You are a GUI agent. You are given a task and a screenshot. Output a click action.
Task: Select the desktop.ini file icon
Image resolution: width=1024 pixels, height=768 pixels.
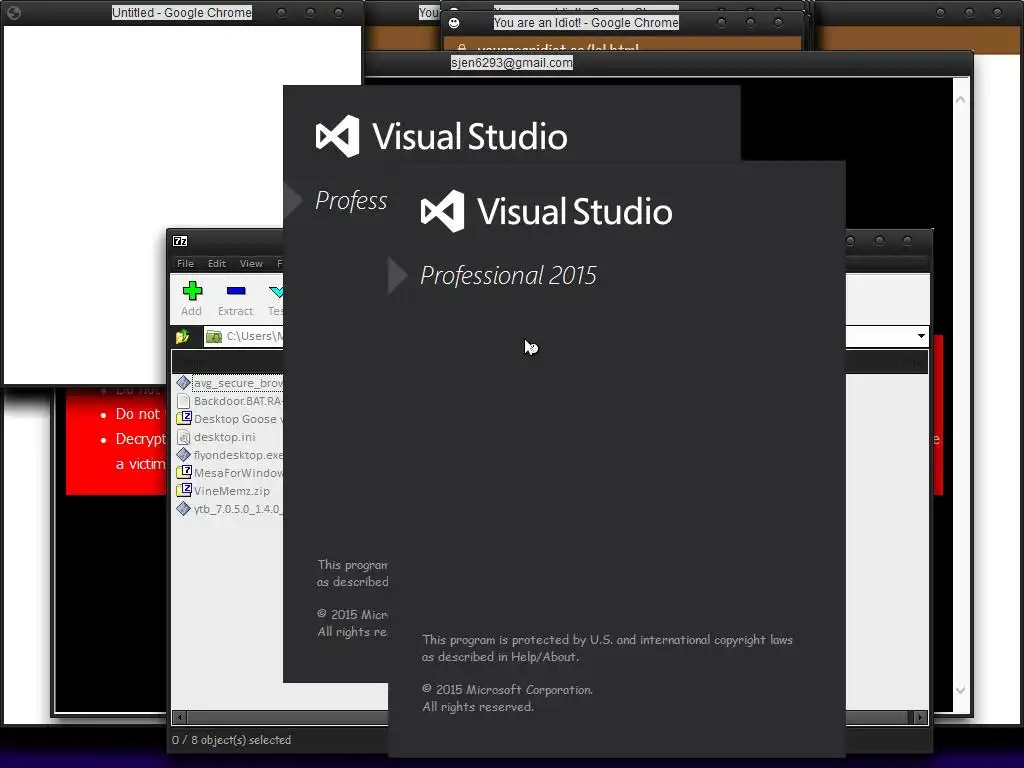click(x=184, y=437)
